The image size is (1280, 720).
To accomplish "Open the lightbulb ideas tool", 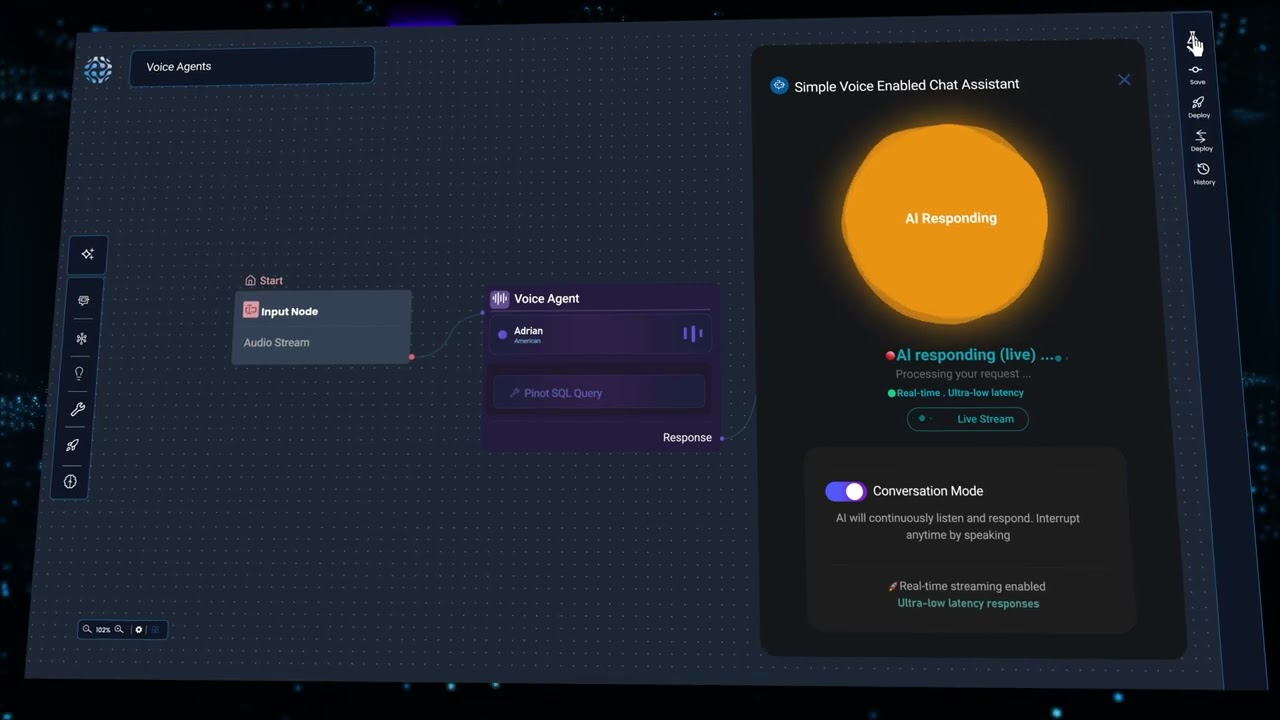I will point(79,373).
